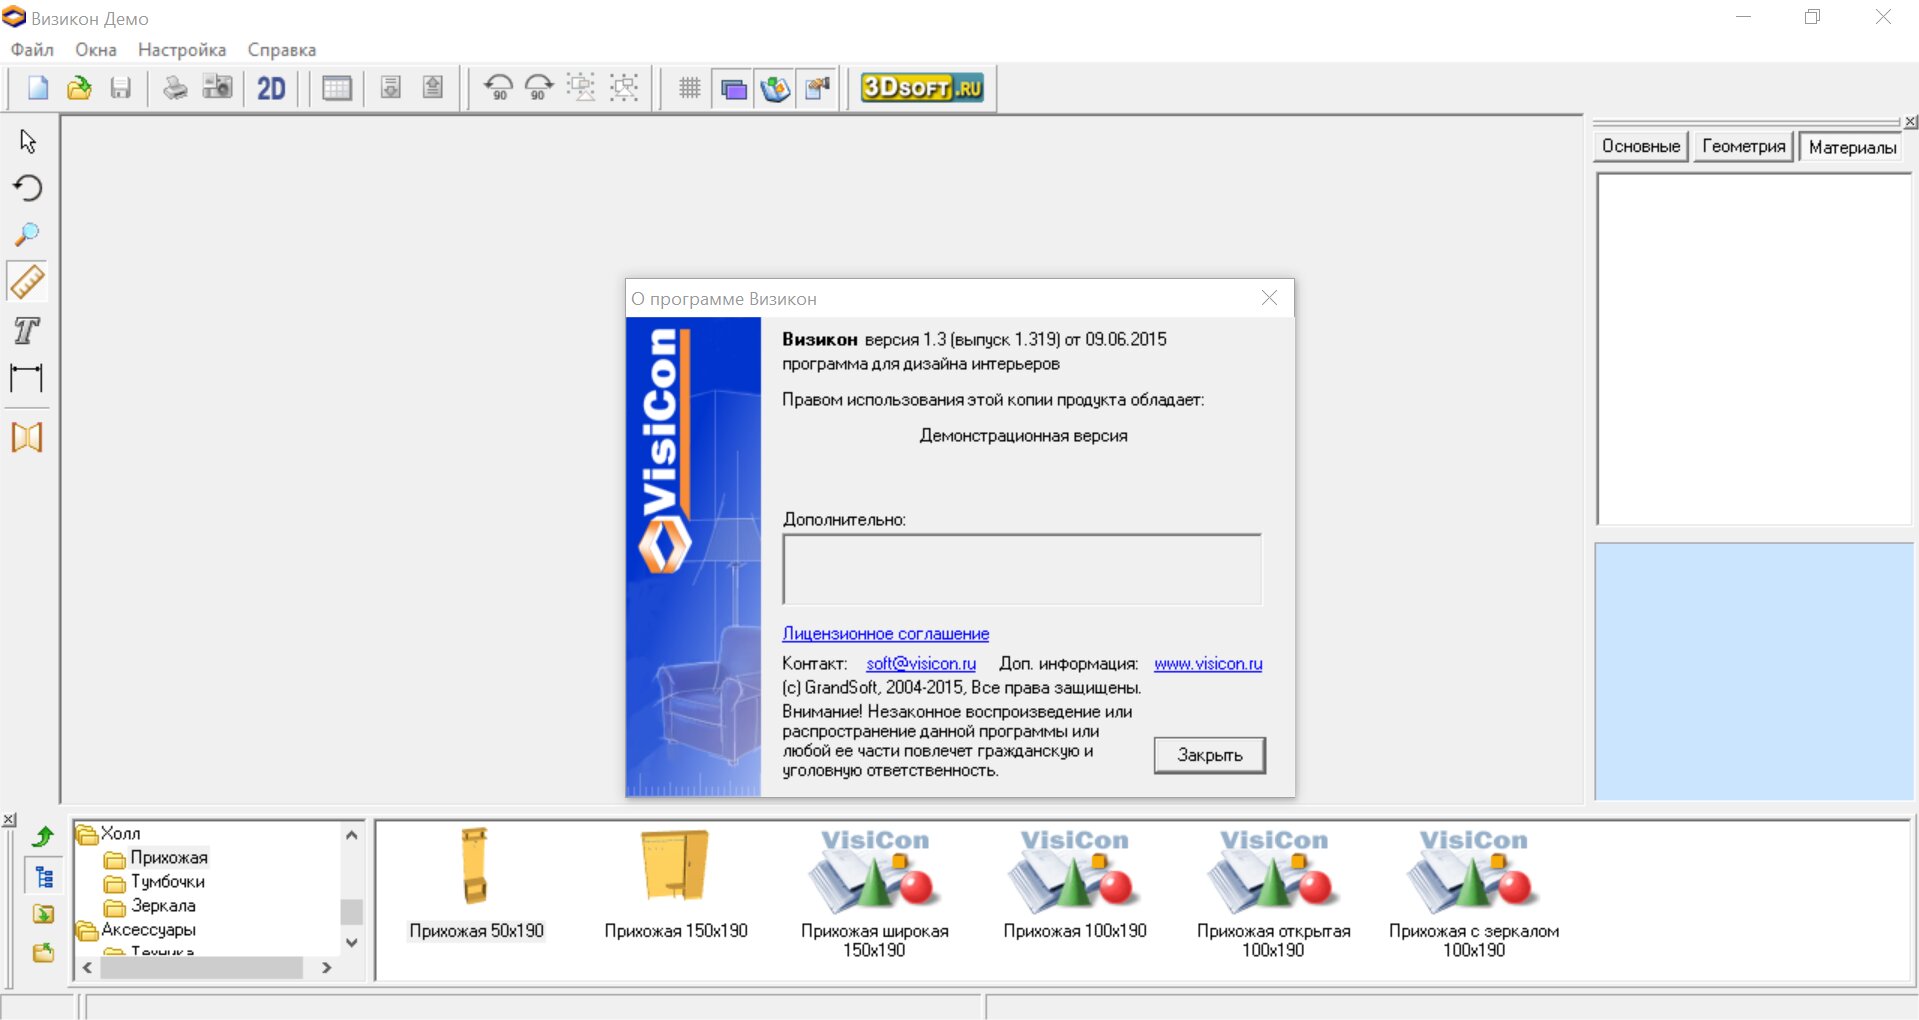Viewport: 1919px width, 1020px height.
Task: Select the Холл folder in the tree
Action: click(120, 834)
